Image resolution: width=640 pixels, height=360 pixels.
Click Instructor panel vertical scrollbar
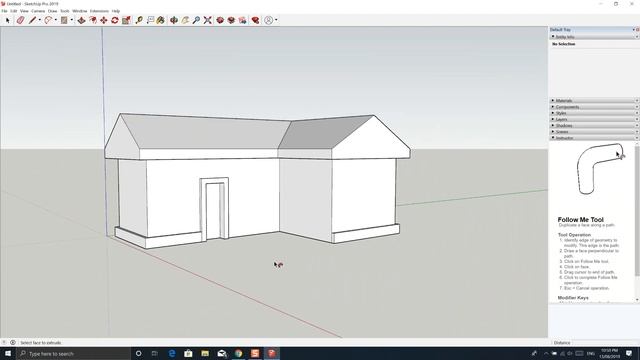(x=637, y=210)
